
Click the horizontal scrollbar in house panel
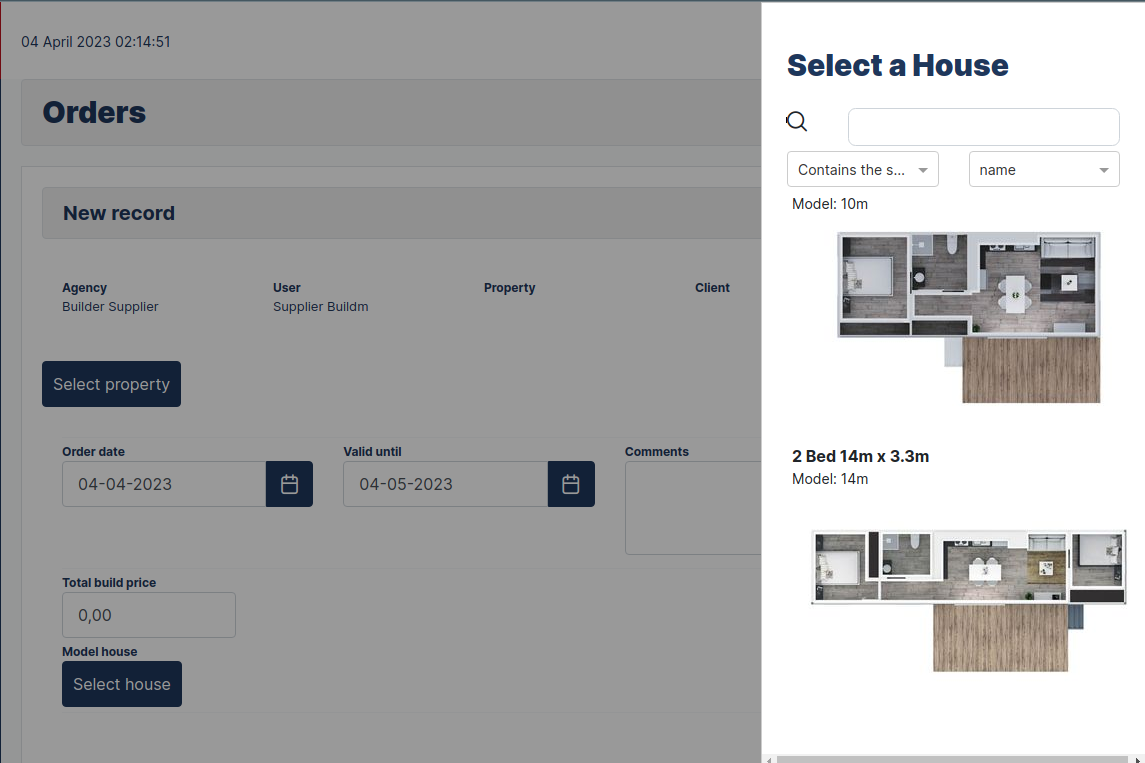950,759
